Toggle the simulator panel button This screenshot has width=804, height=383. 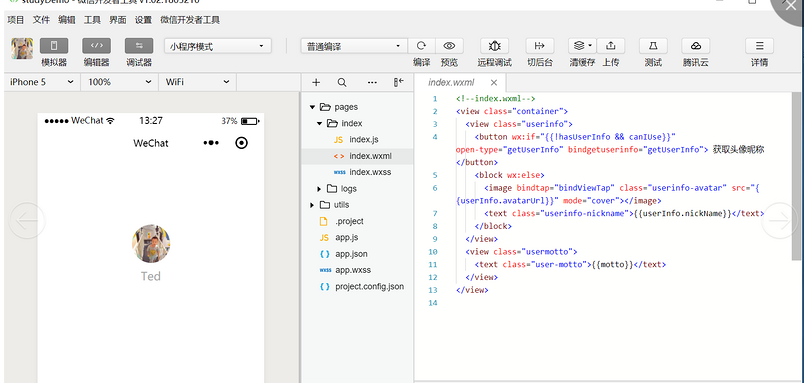[54, 46]
